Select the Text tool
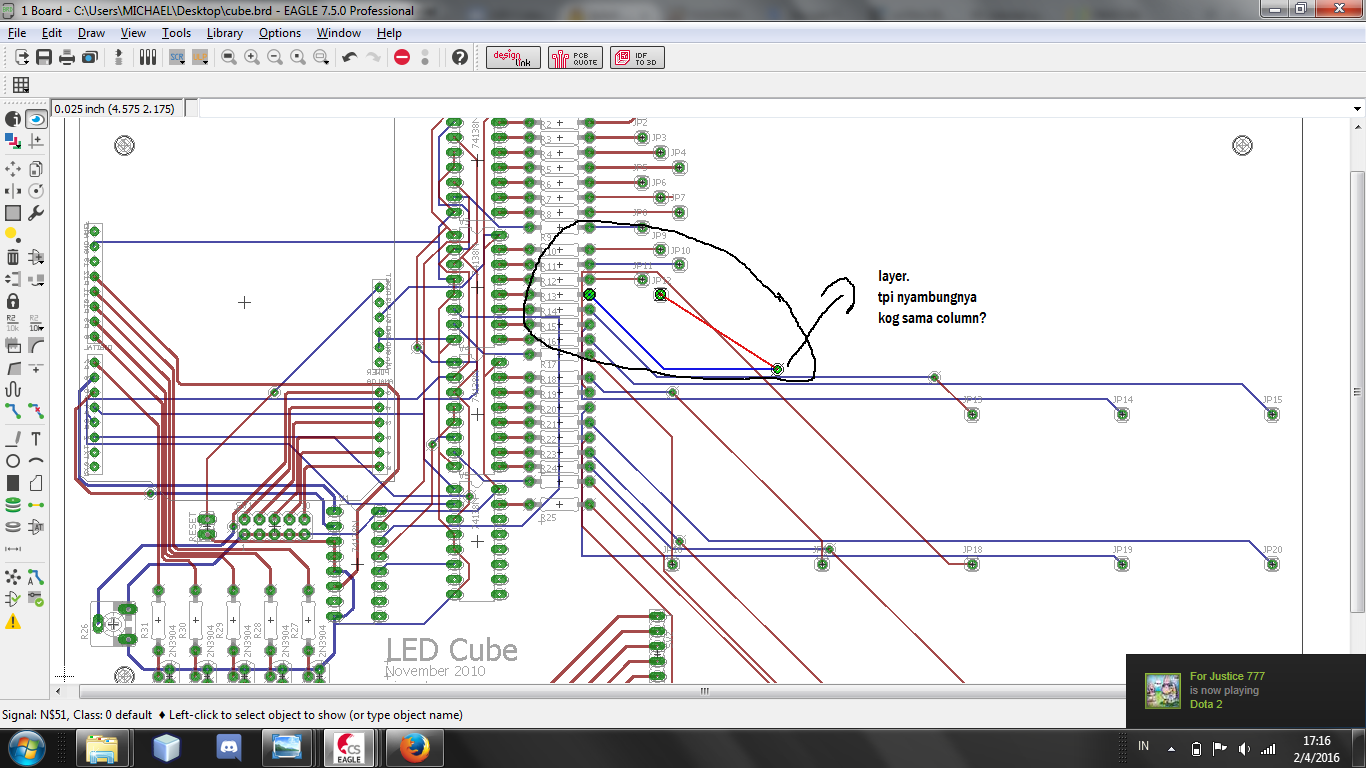Image resolution: width=1368 pixels, height=768 pixels. point(36,438)
